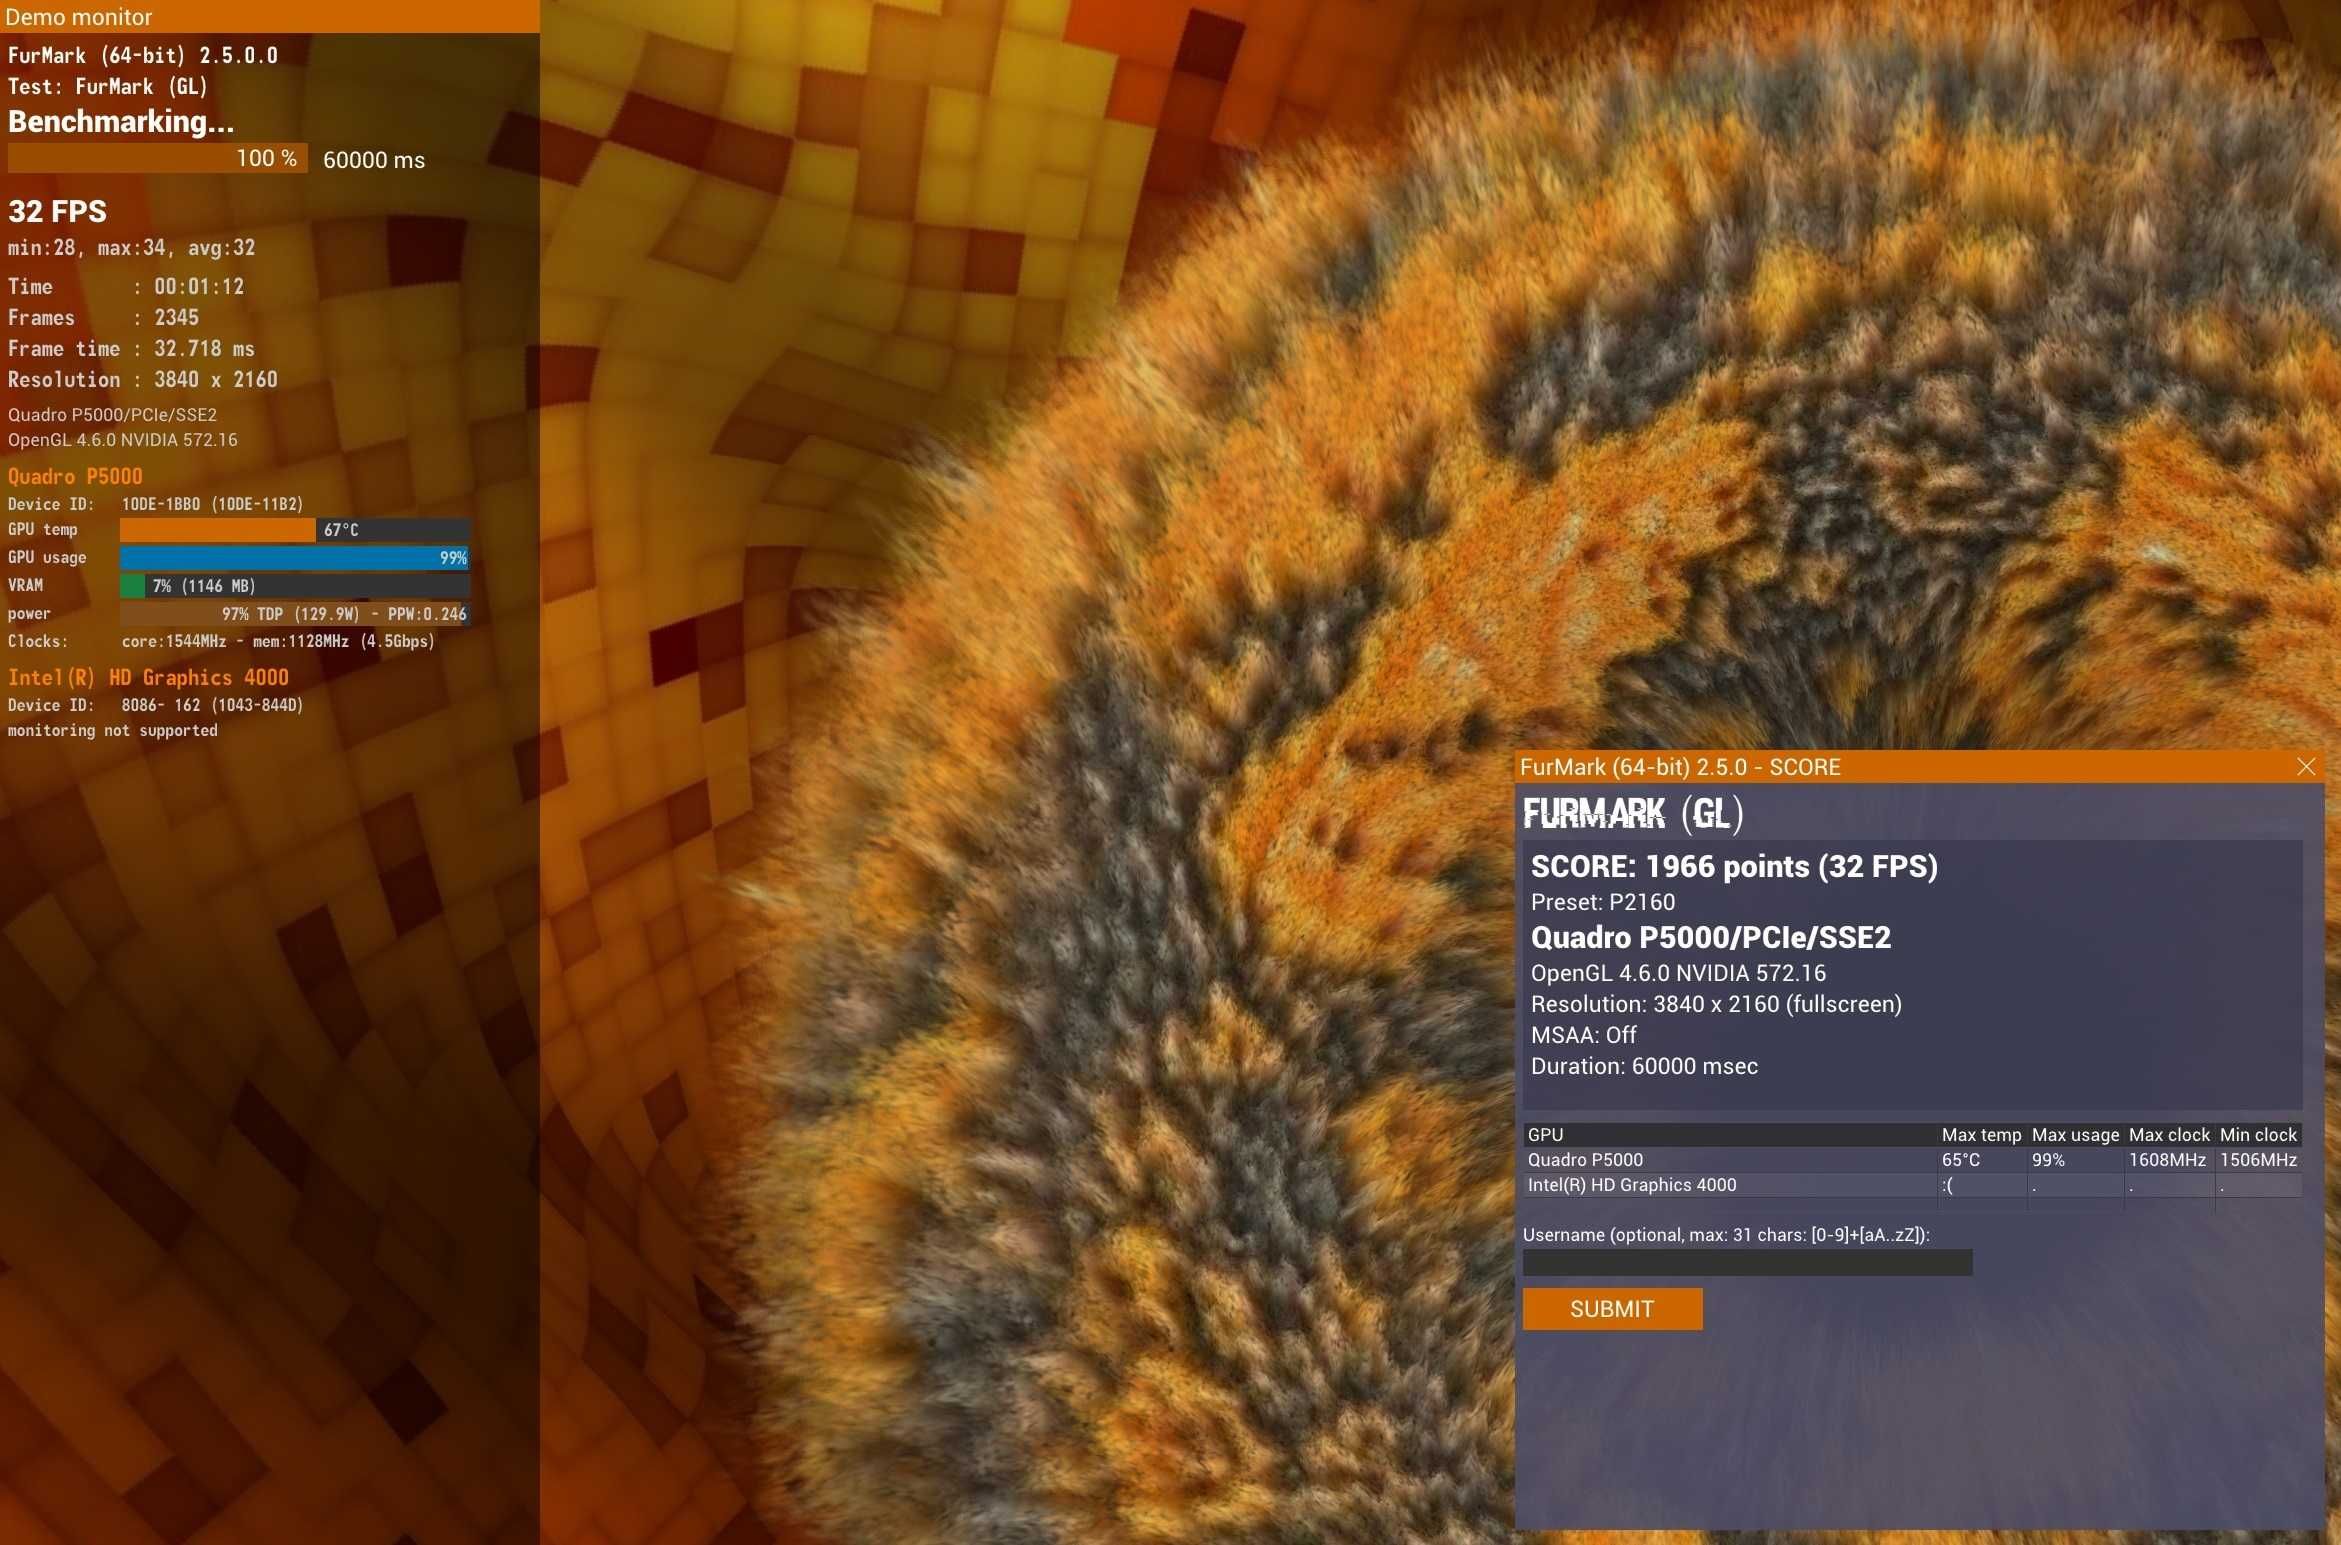Click the GPU usage bar showing 99%
The height and width of the screenshot is (1545, 2341).
[295, 557]
